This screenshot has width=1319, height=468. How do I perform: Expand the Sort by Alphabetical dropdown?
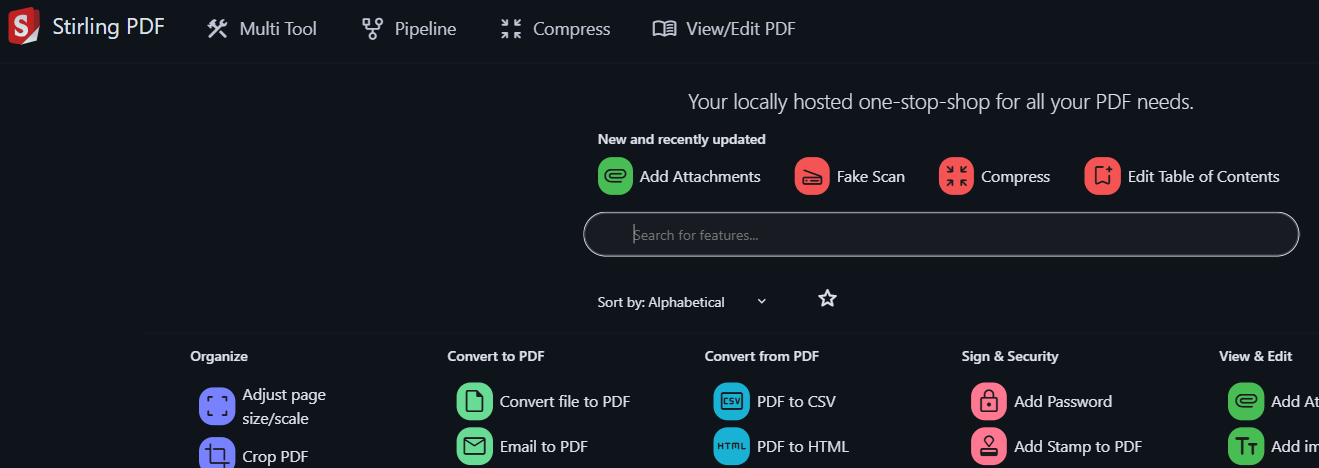(x=682, y=302)
